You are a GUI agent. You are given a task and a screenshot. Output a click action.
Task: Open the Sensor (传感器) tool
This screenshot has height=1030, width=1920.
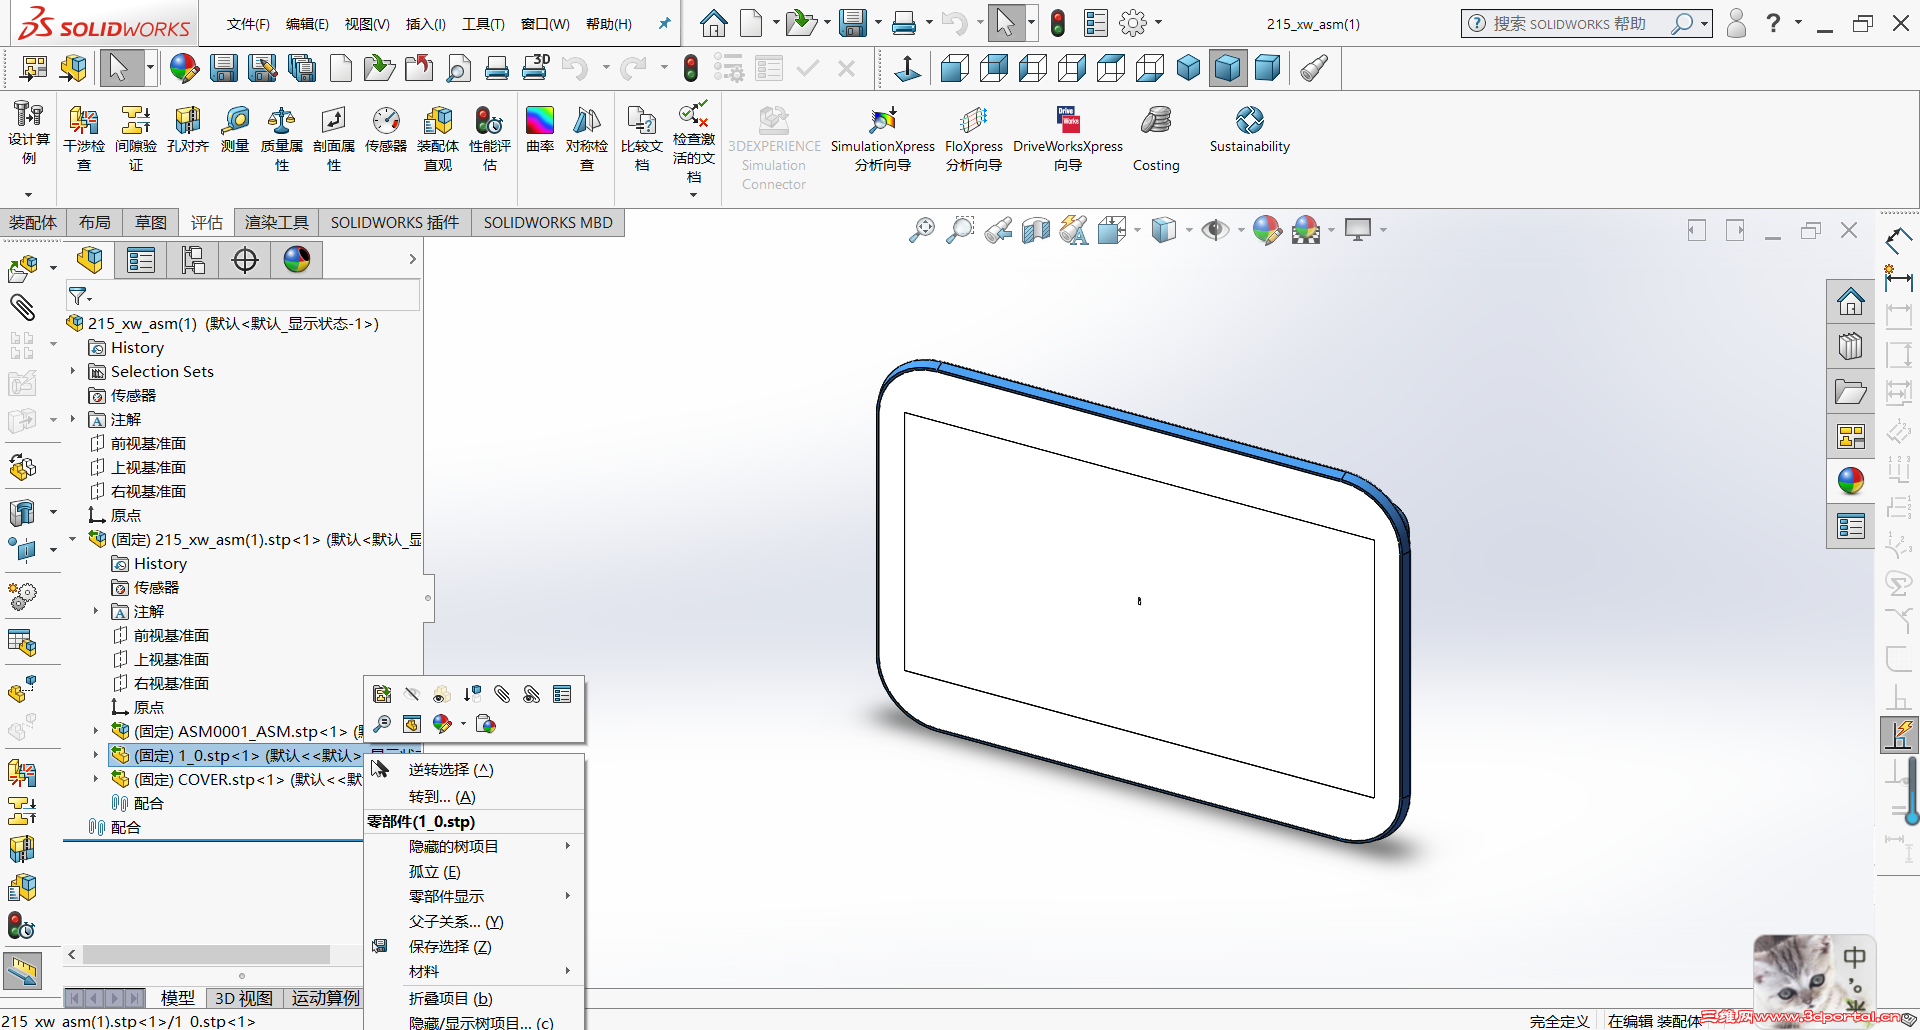(386, 129)
